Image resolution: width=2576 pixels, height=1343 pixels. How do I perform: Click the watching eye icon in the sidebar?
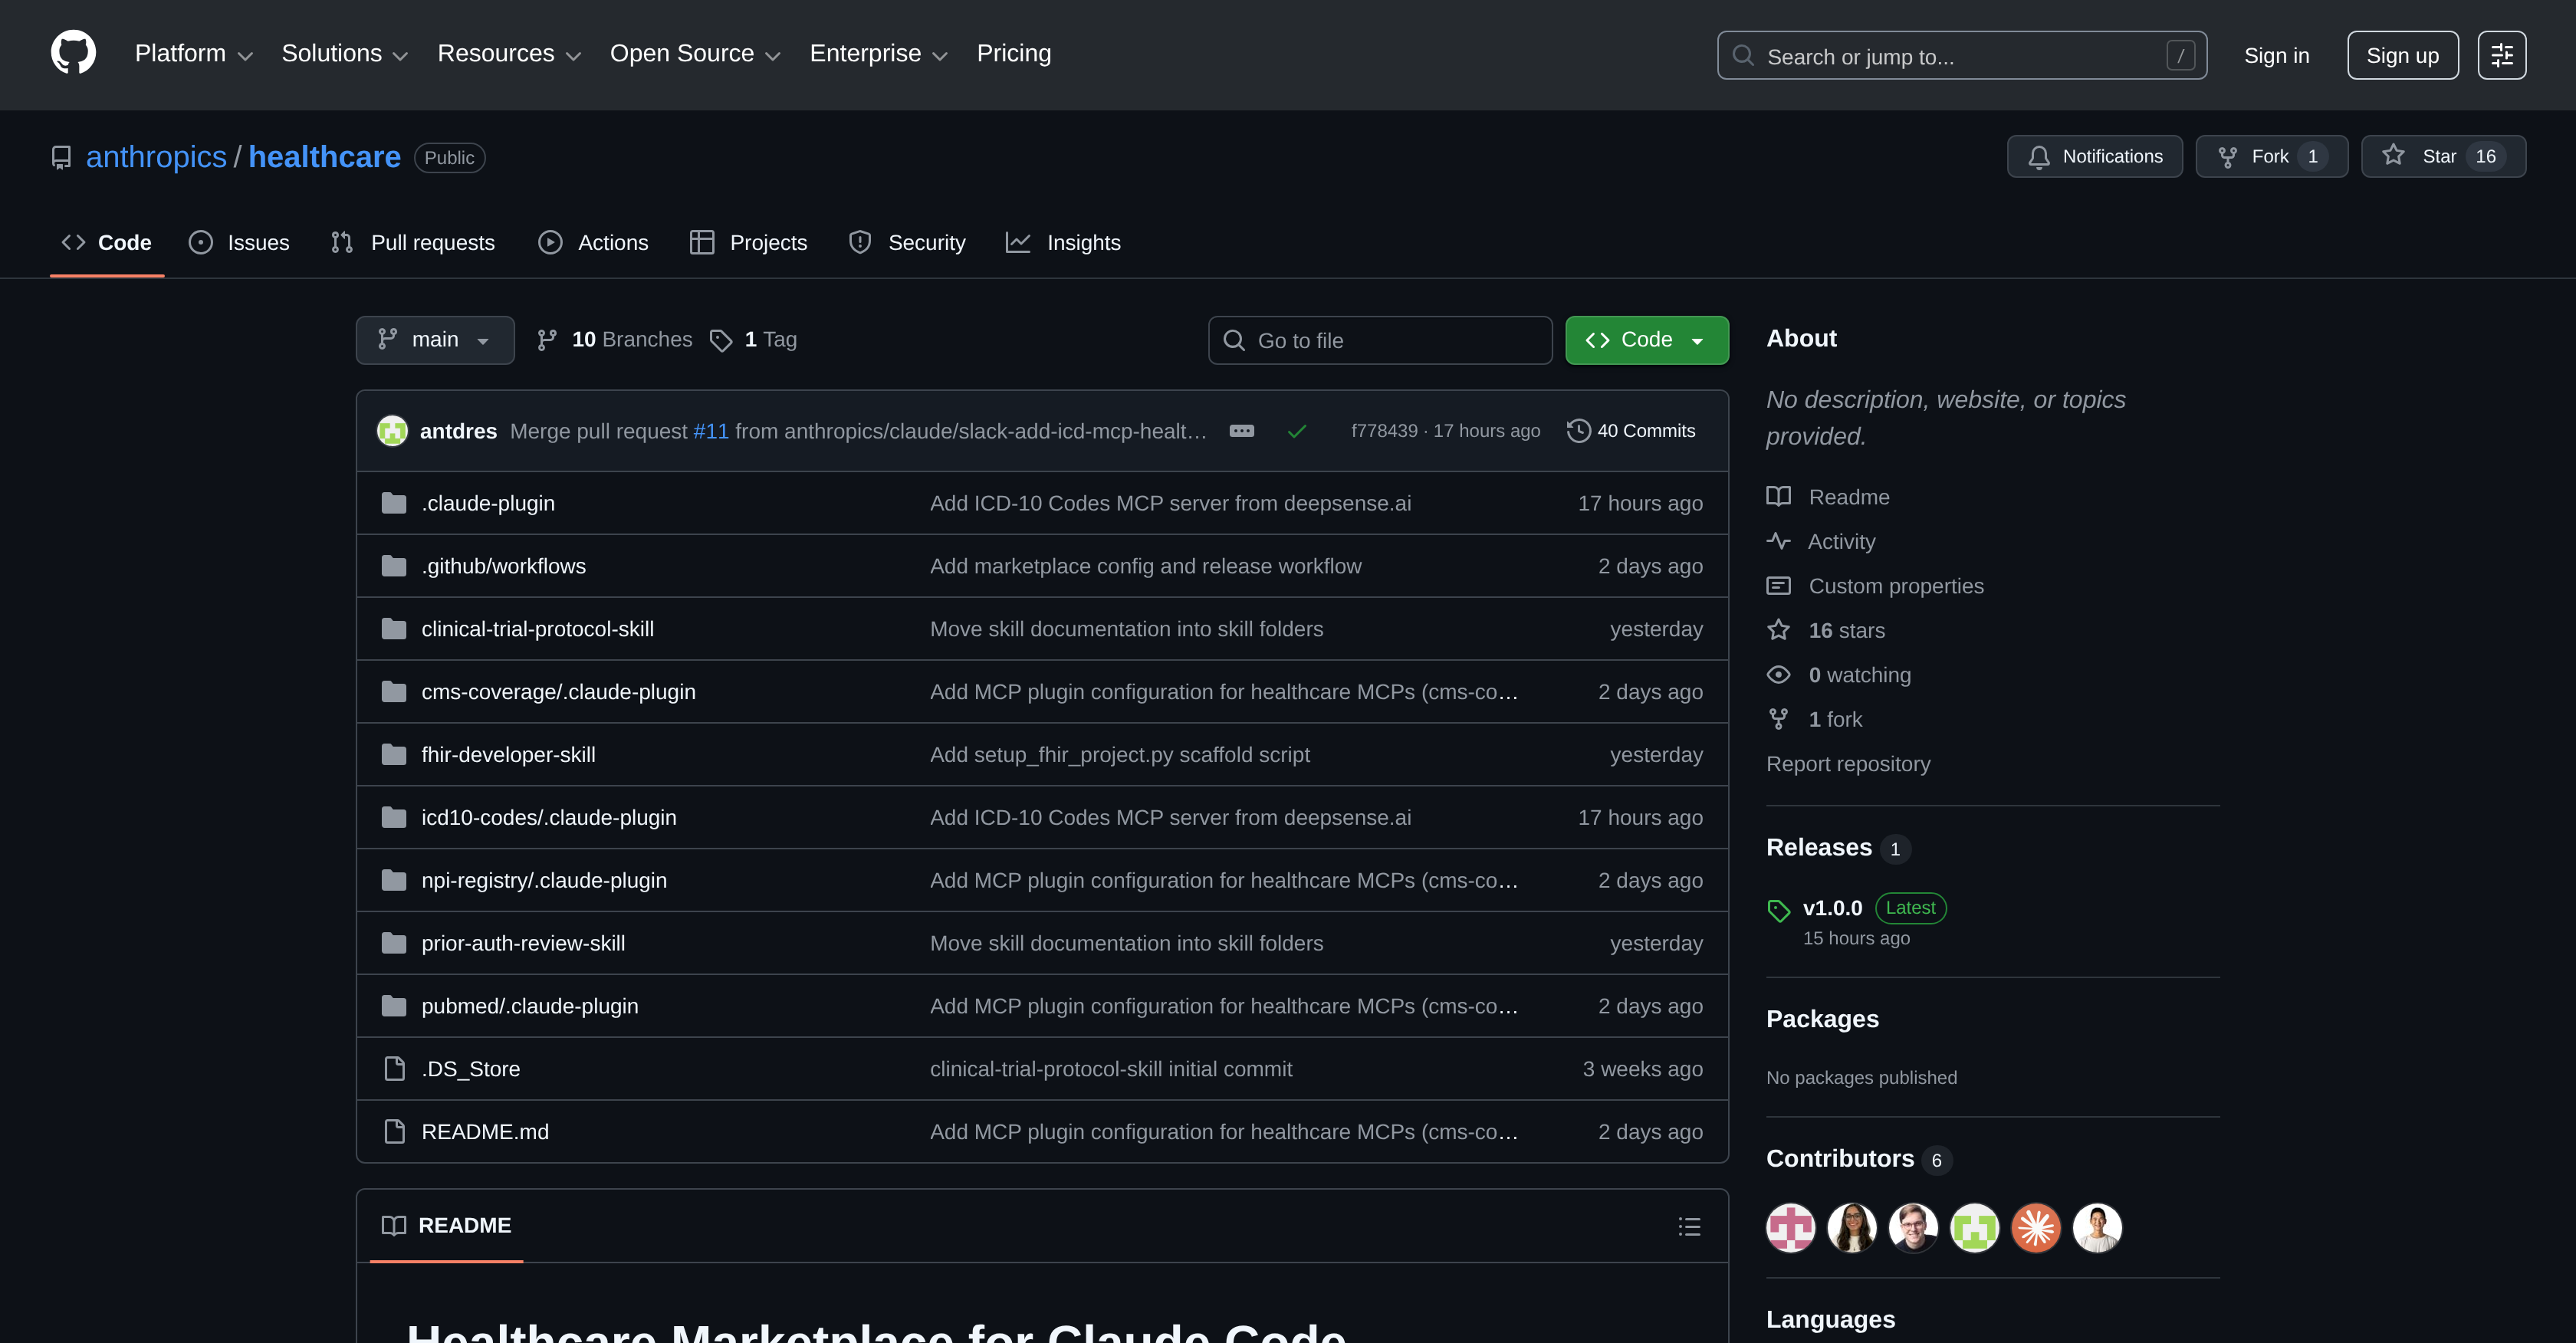(1779, 674)
